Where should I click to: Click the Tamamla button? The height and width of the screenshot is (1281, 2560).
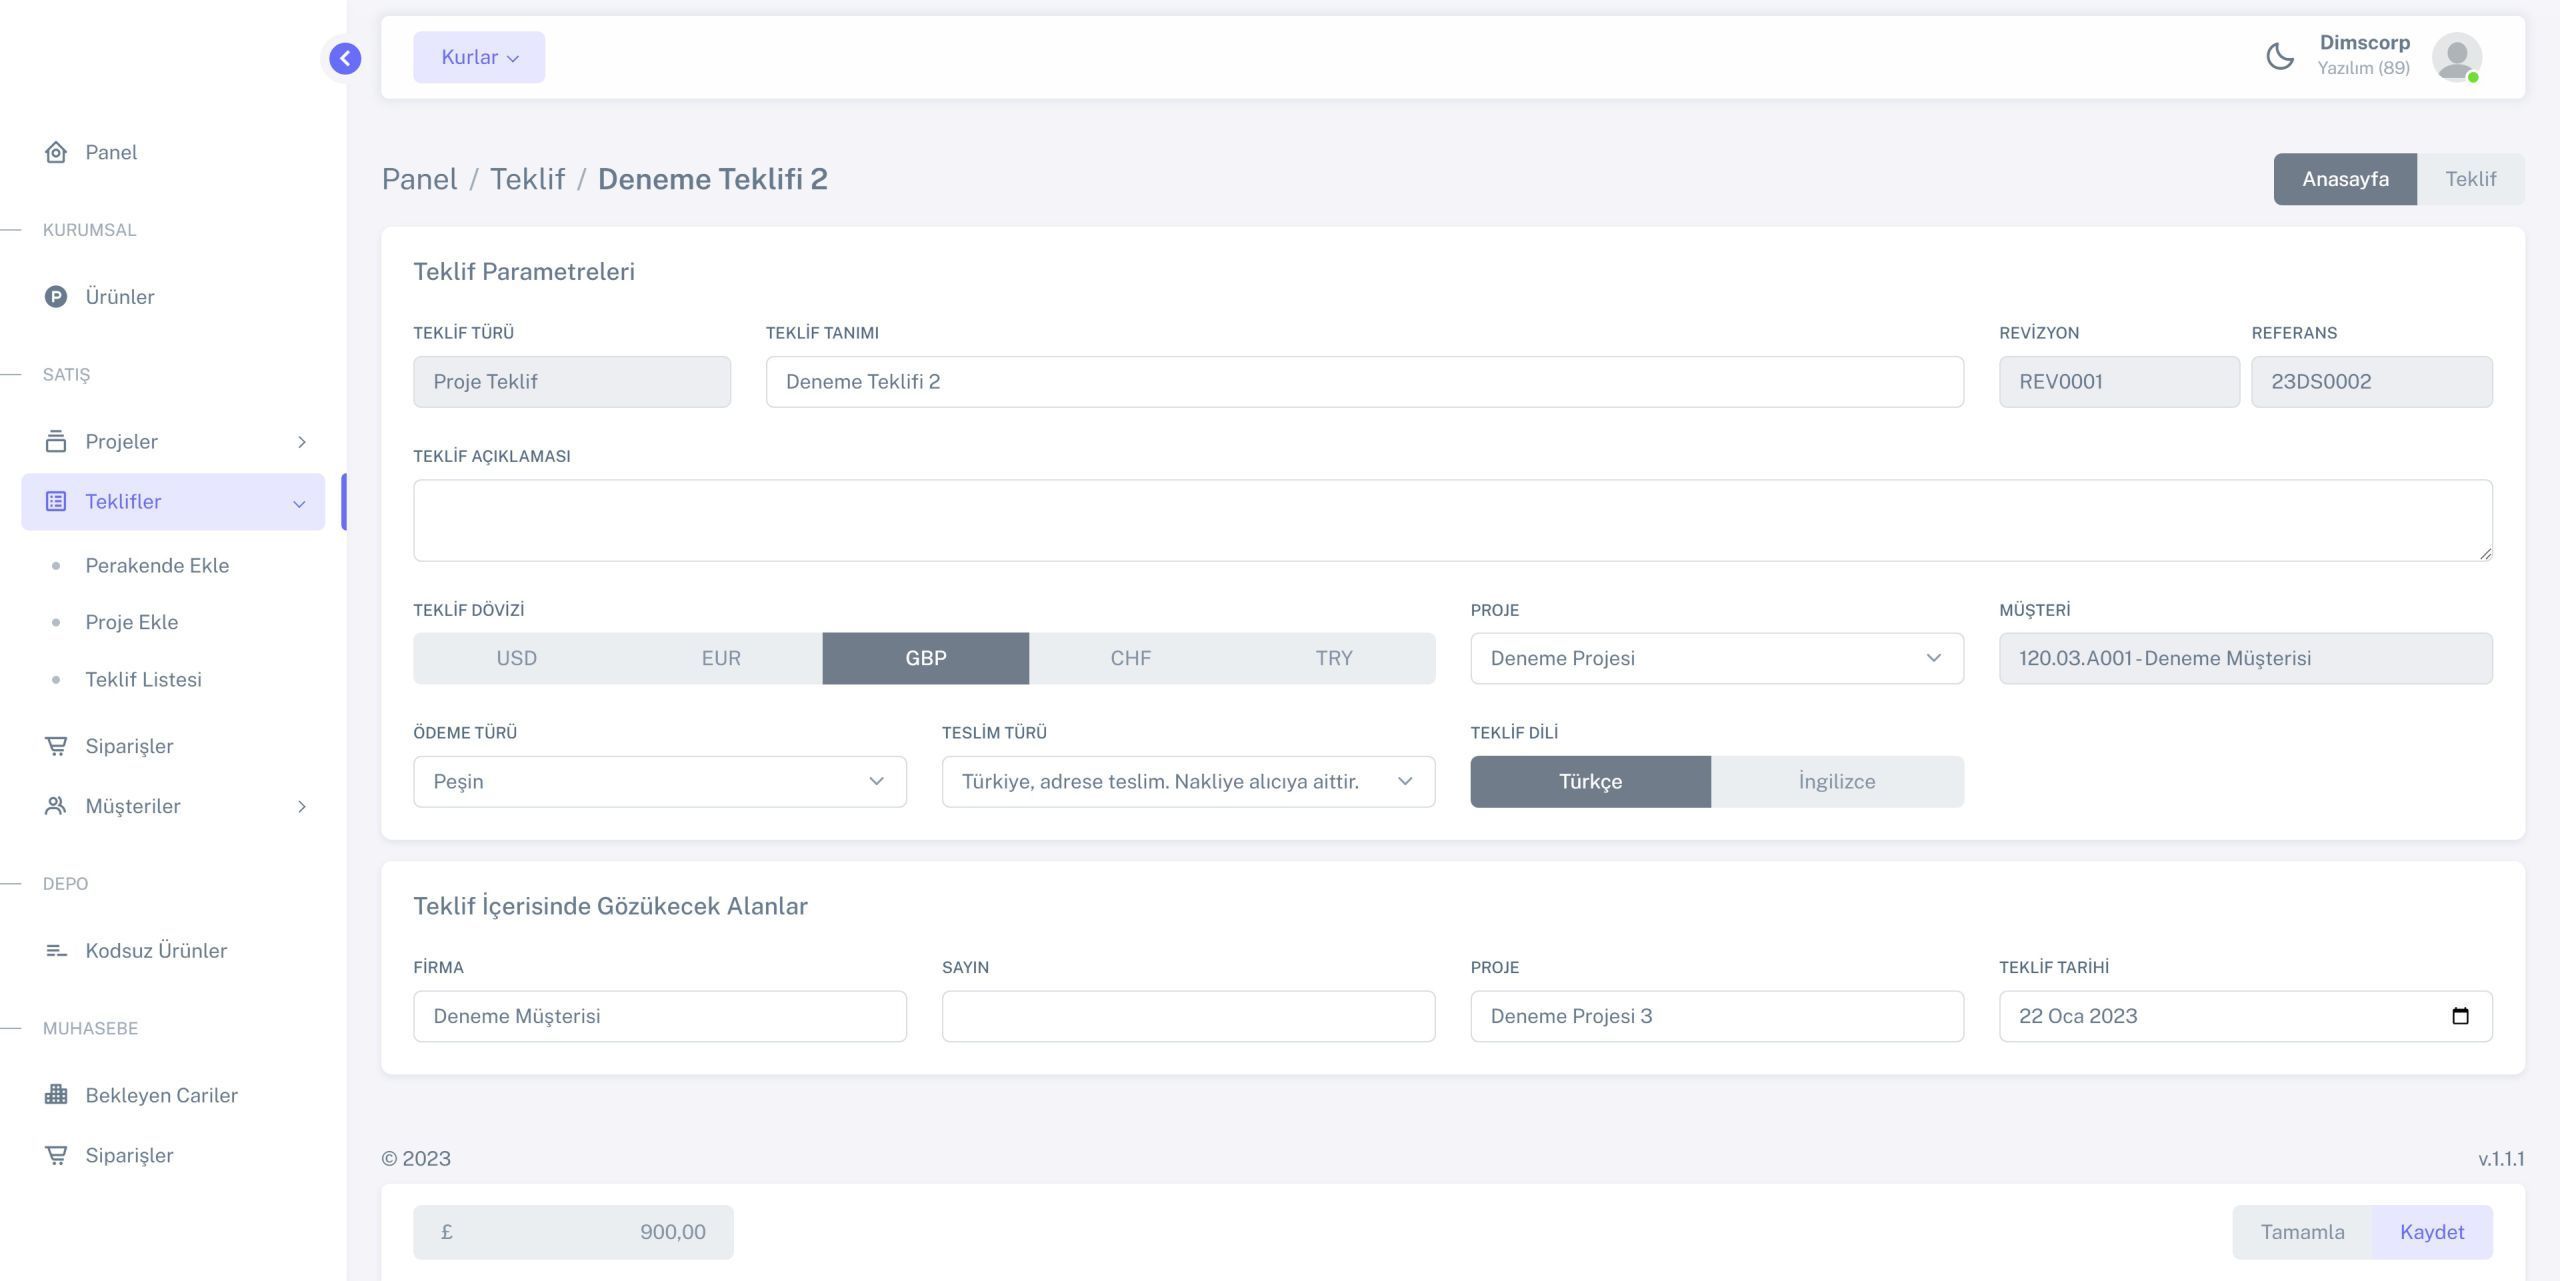(x=2302, y=1232)
